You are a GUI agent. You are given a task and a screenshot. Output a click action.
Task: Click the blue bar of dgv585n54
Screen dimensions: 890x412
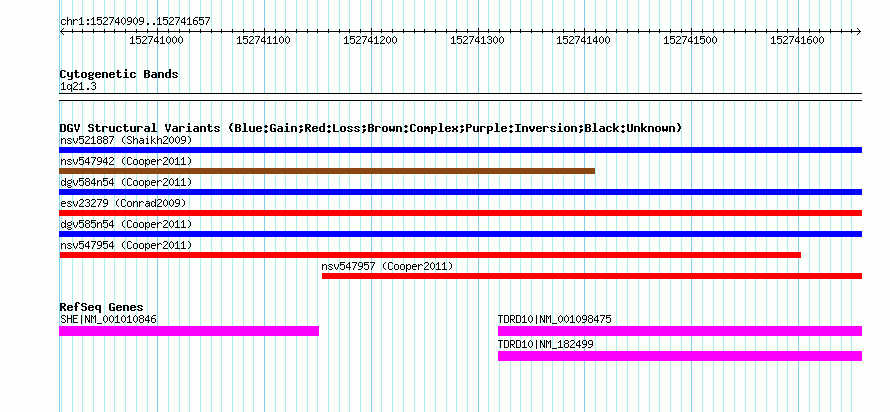[x=460, y=234]
